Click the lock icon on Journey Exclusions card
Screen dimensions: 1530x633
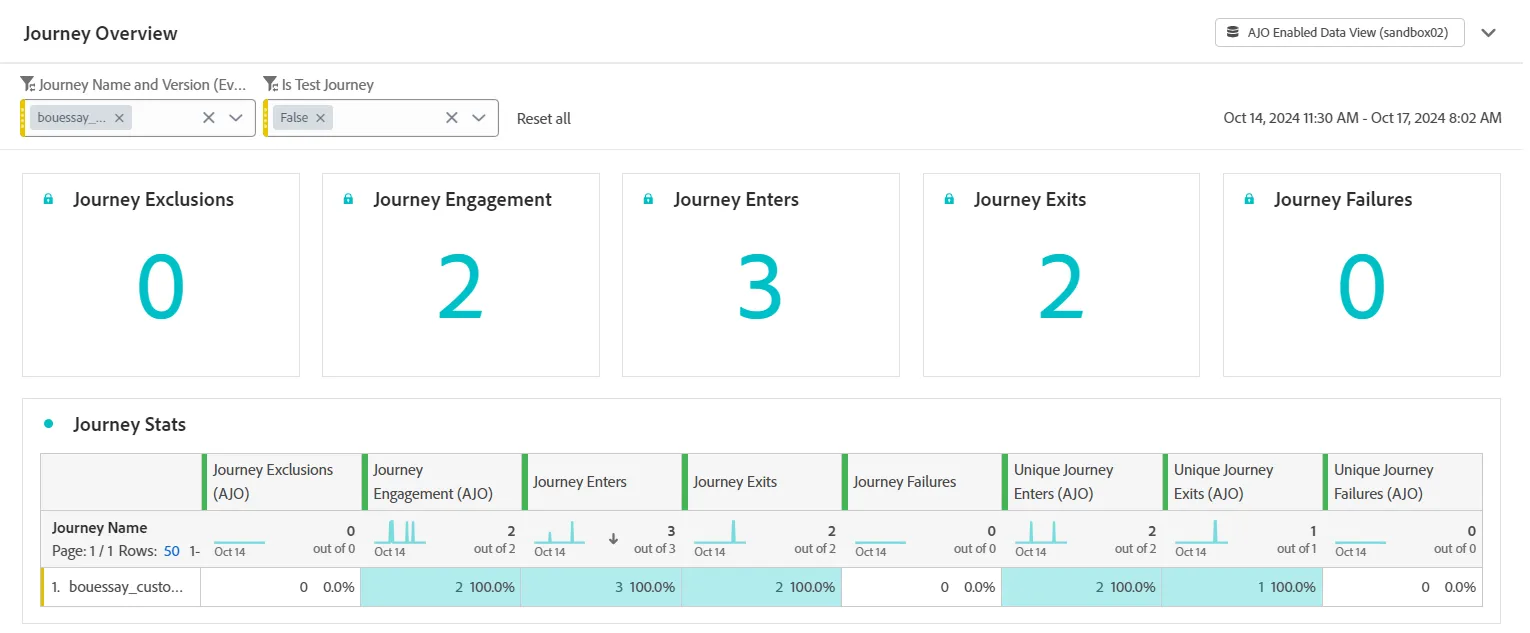48,200
